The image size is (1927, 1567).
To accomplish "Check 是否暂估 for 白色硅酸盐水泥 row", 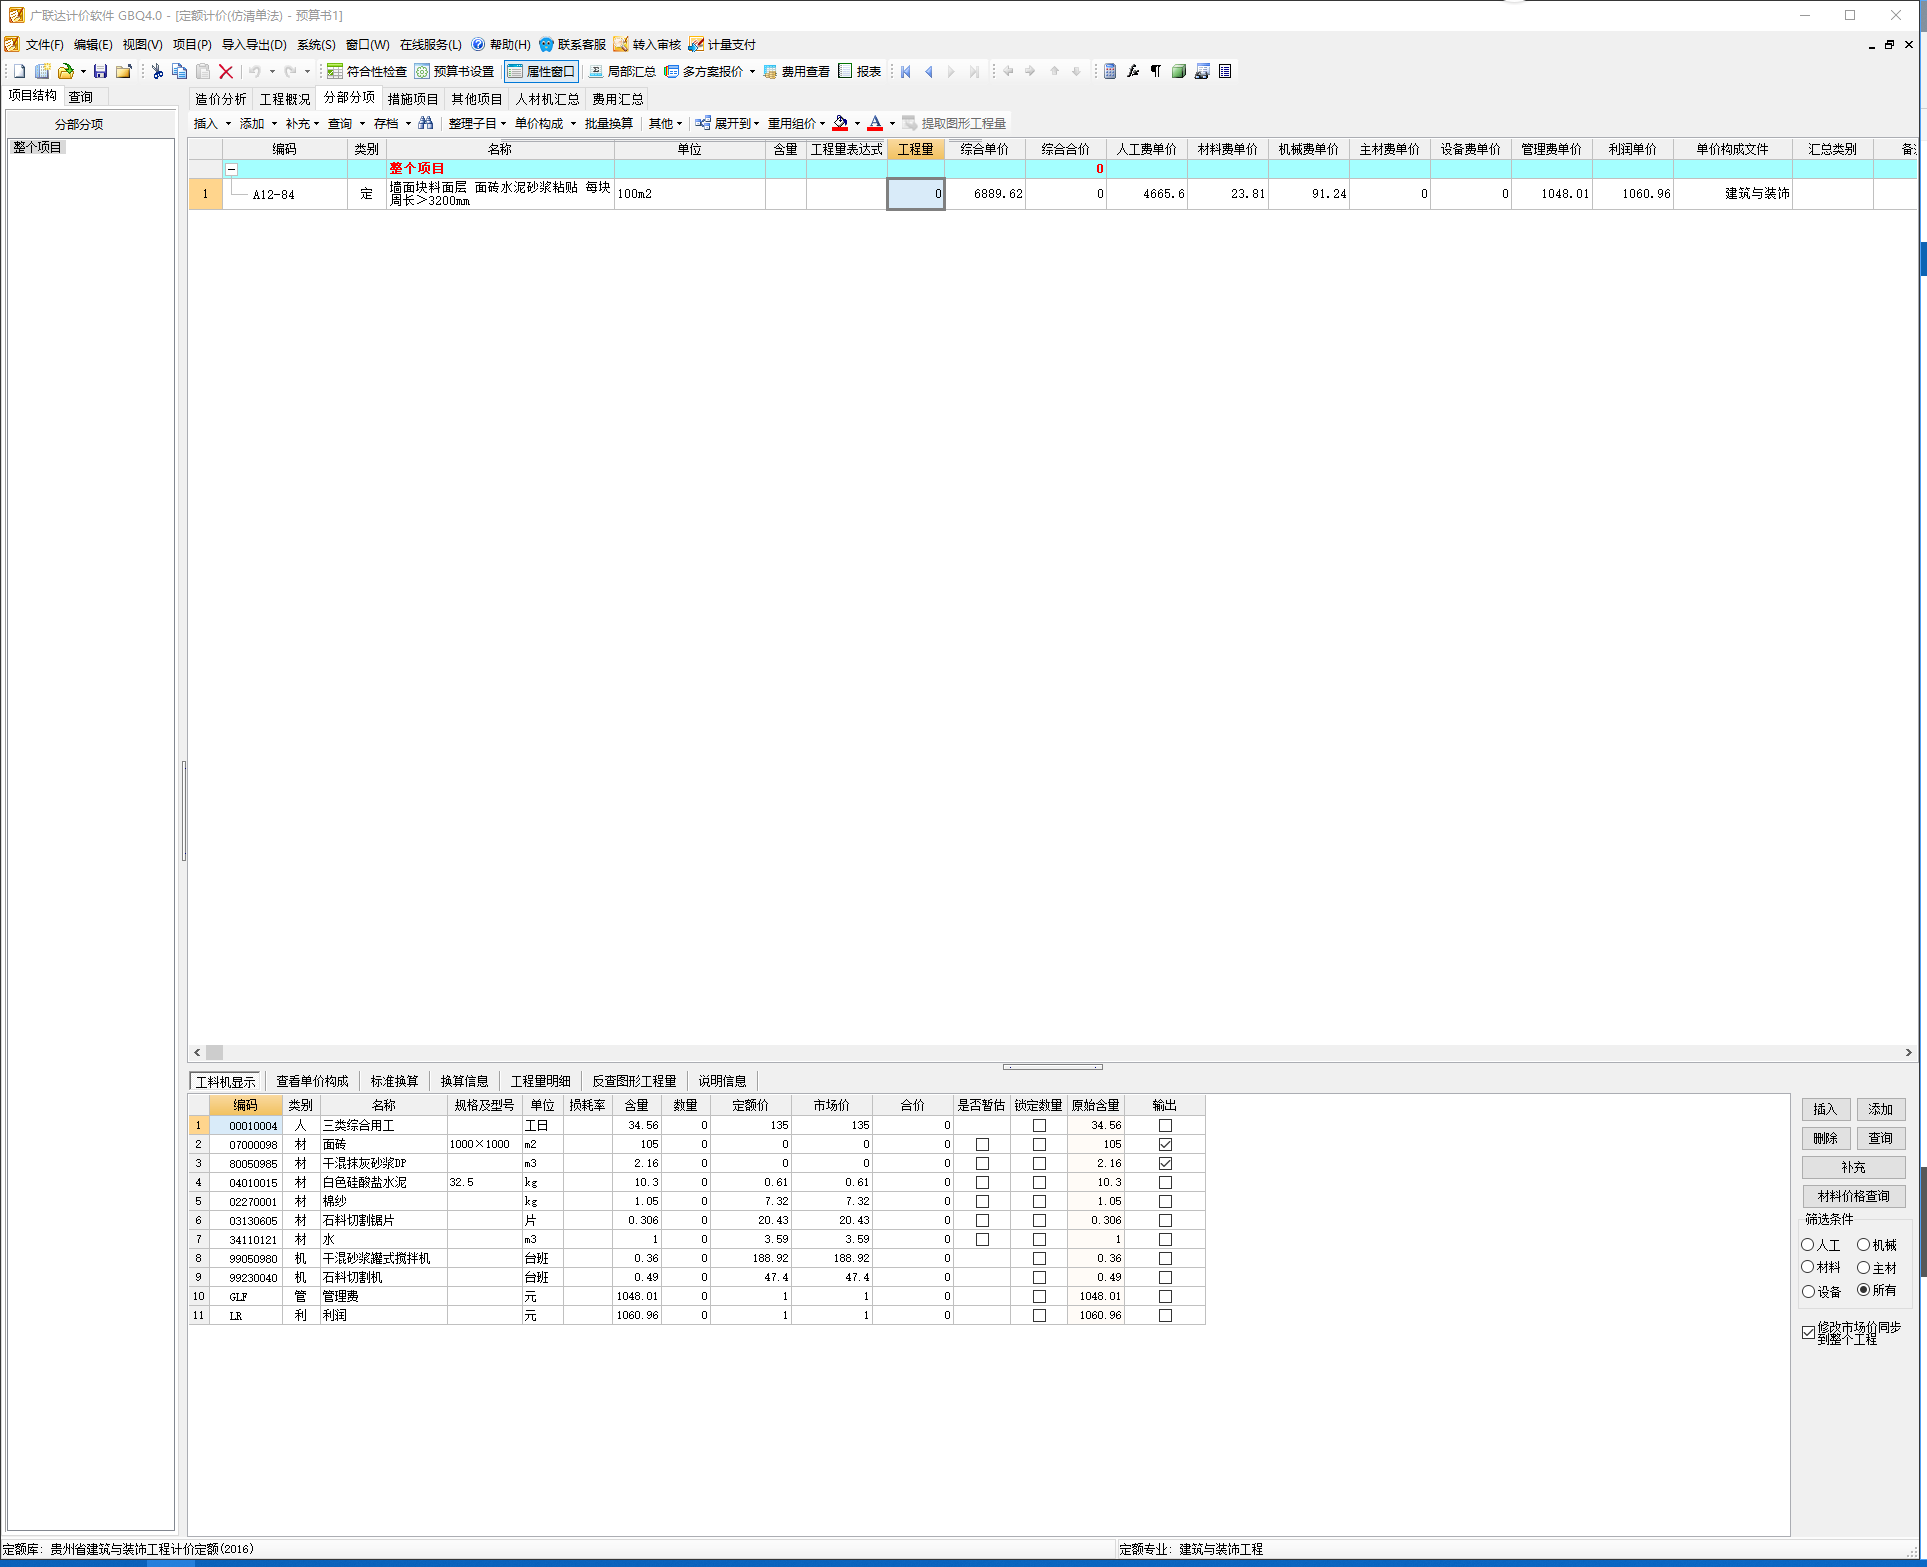I will coord(982,1182).
